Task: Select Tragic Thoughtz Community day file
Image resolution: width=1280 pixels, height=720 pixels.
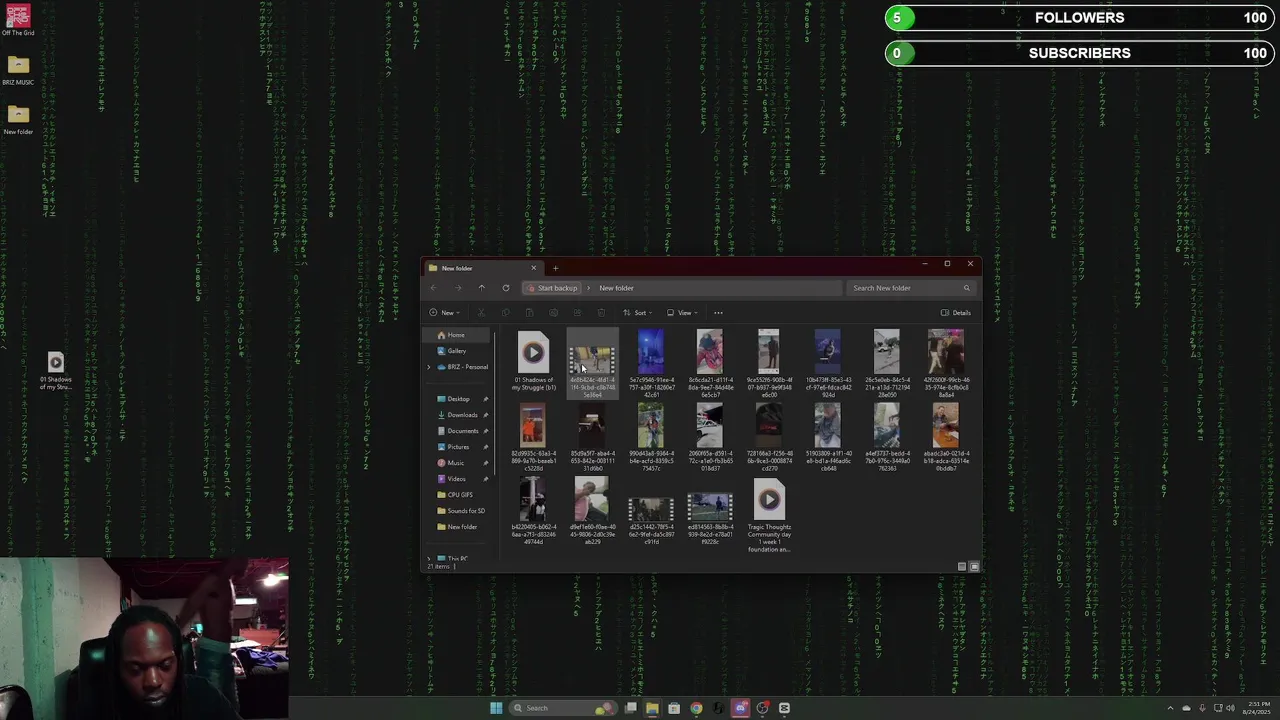Action: point(769,517)
